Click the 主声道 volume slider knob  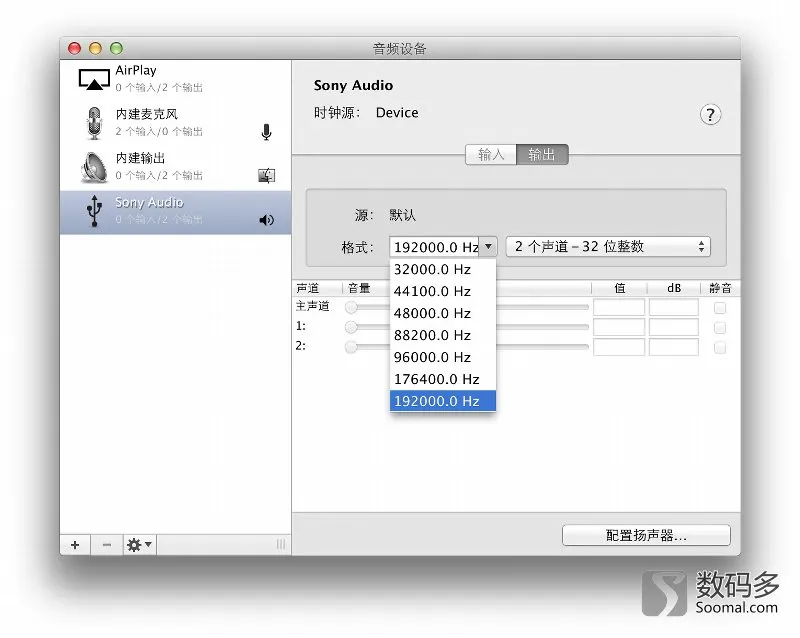351,307
